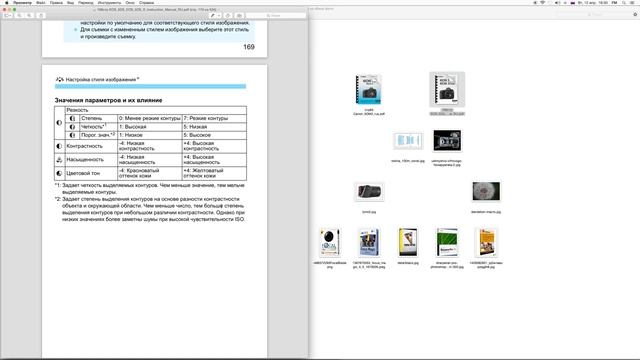This screenshot has width=640, height=360.
Task: Open the Правка menu
Action: click(56, 2)
